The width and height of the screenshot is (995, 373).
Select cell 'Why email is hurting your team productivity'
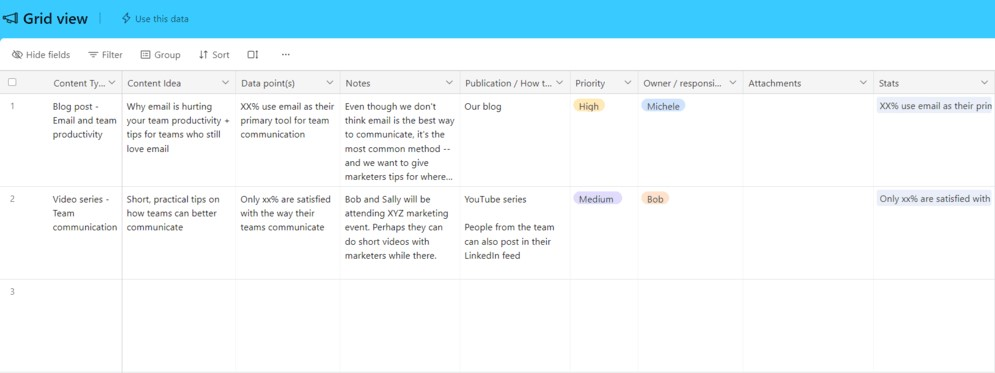179,140
